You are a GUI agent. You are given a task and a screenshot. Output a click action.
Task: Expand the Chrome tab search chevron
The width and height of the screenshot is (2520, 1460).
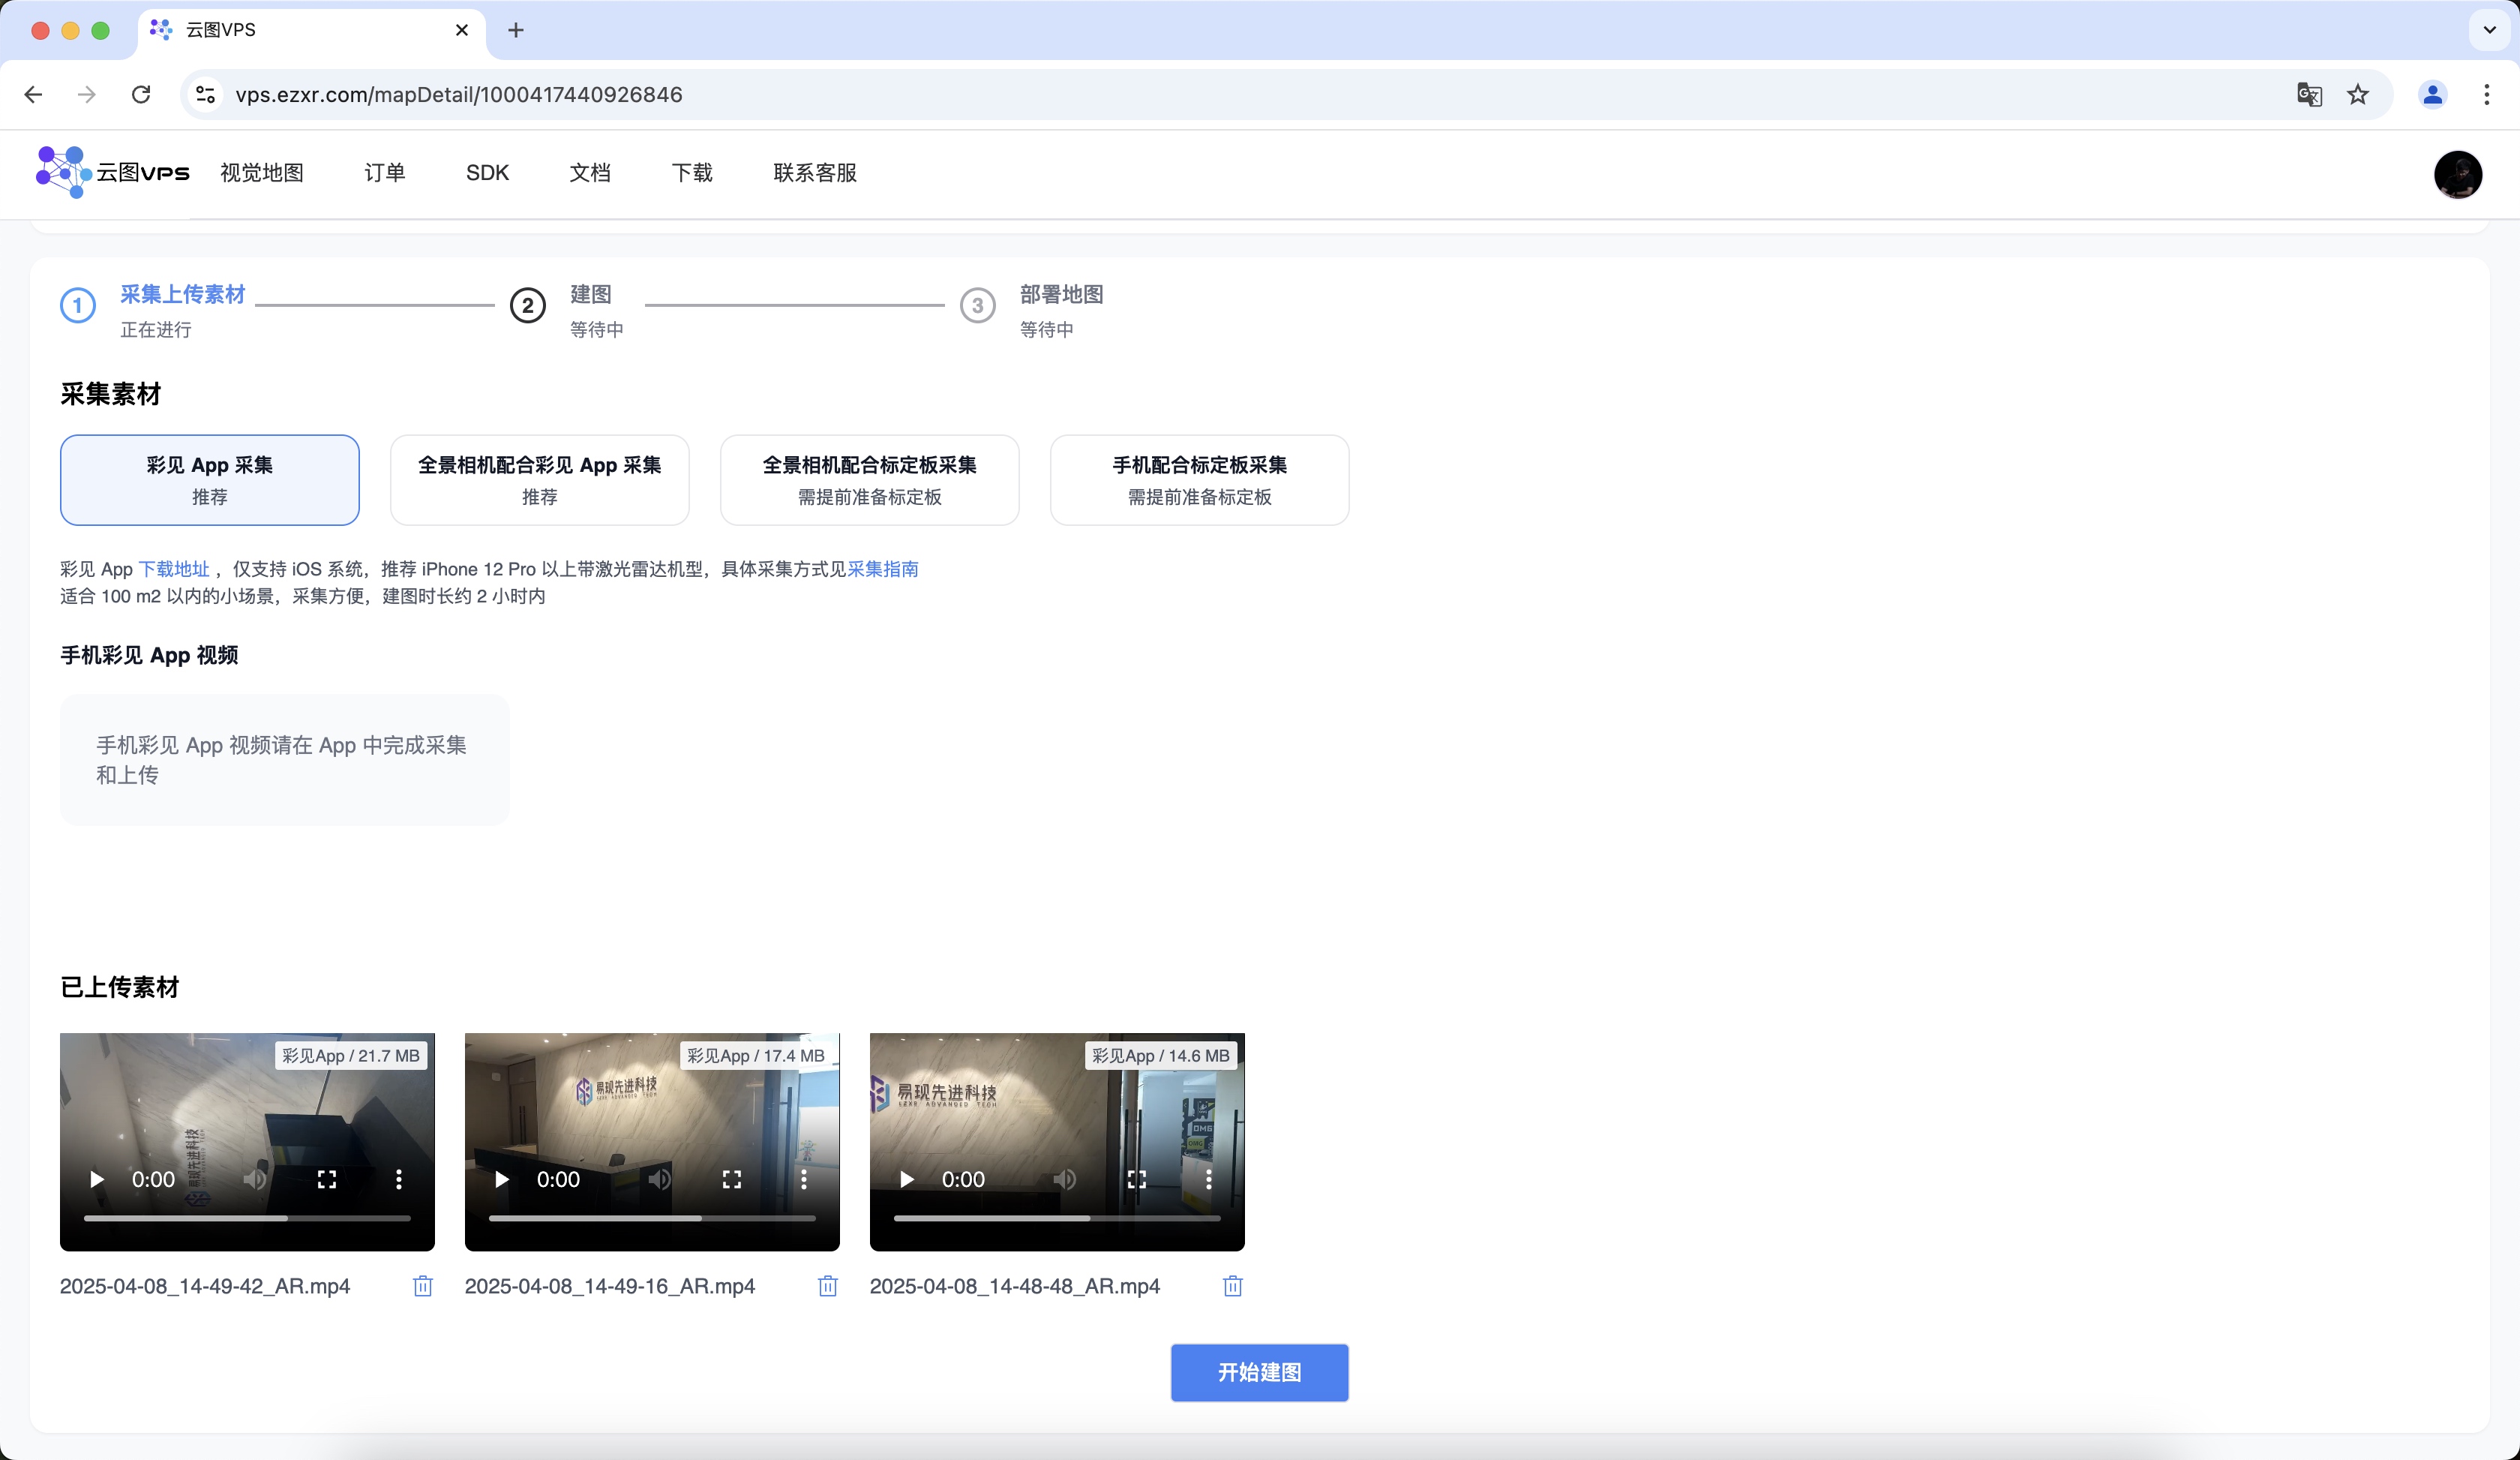coord(2489,30)
